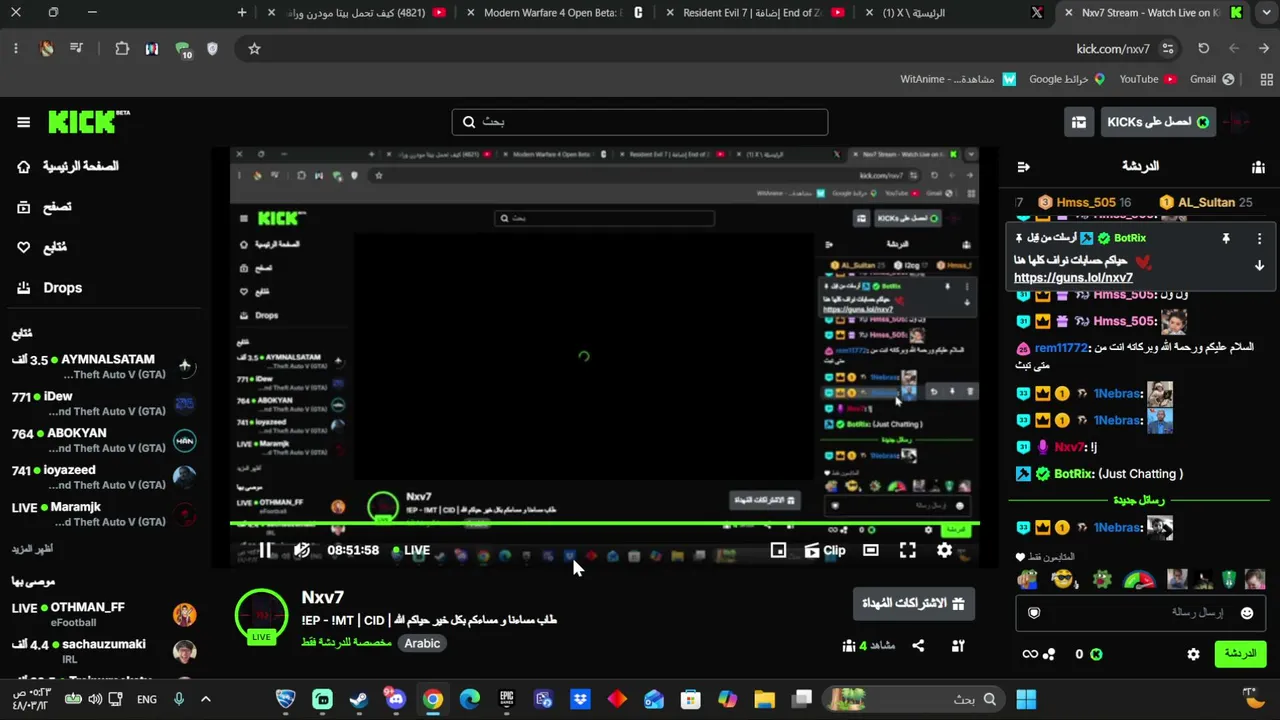Open the stream player settings gear
This screenshot has height=720, width=1280.
click(944, 550)
